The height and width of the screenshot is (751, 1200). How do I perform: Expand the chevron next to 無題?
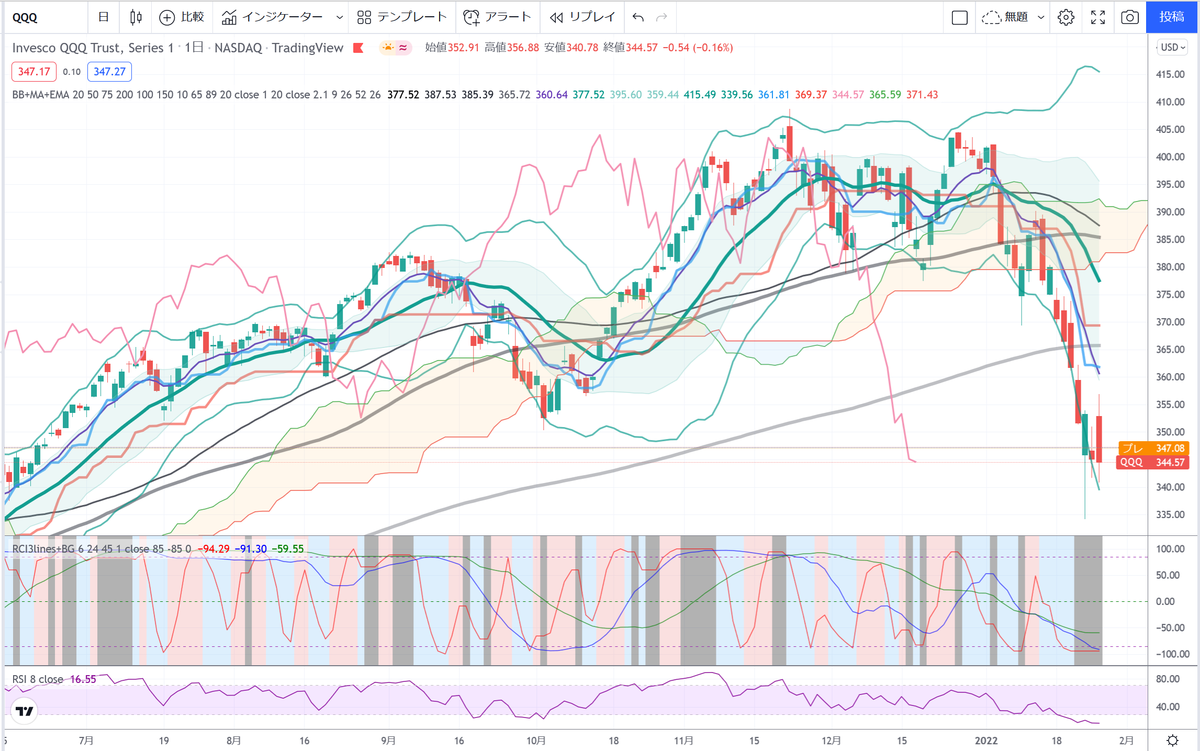point(1040,17)
